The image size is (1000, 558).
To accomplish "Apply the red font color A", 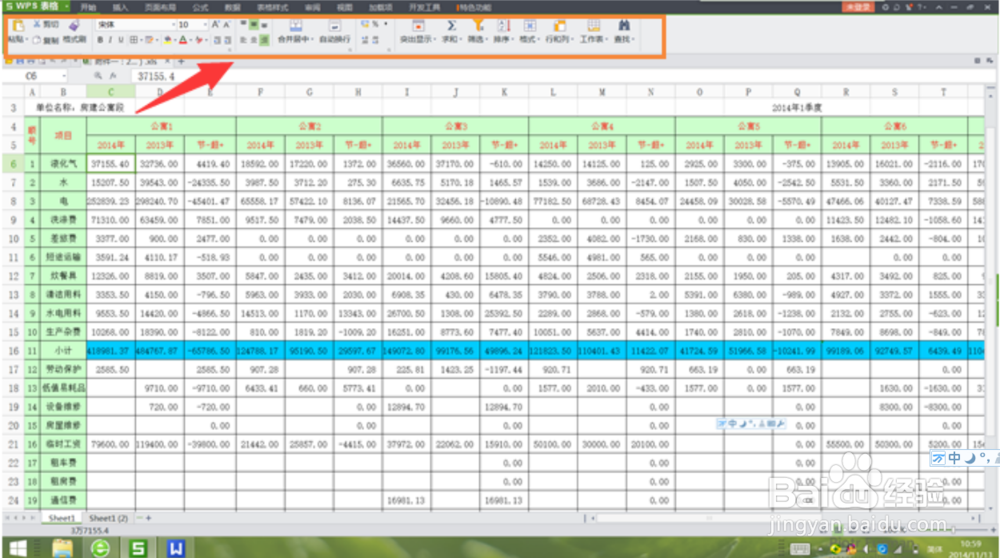I will click(x=183, y=40).
